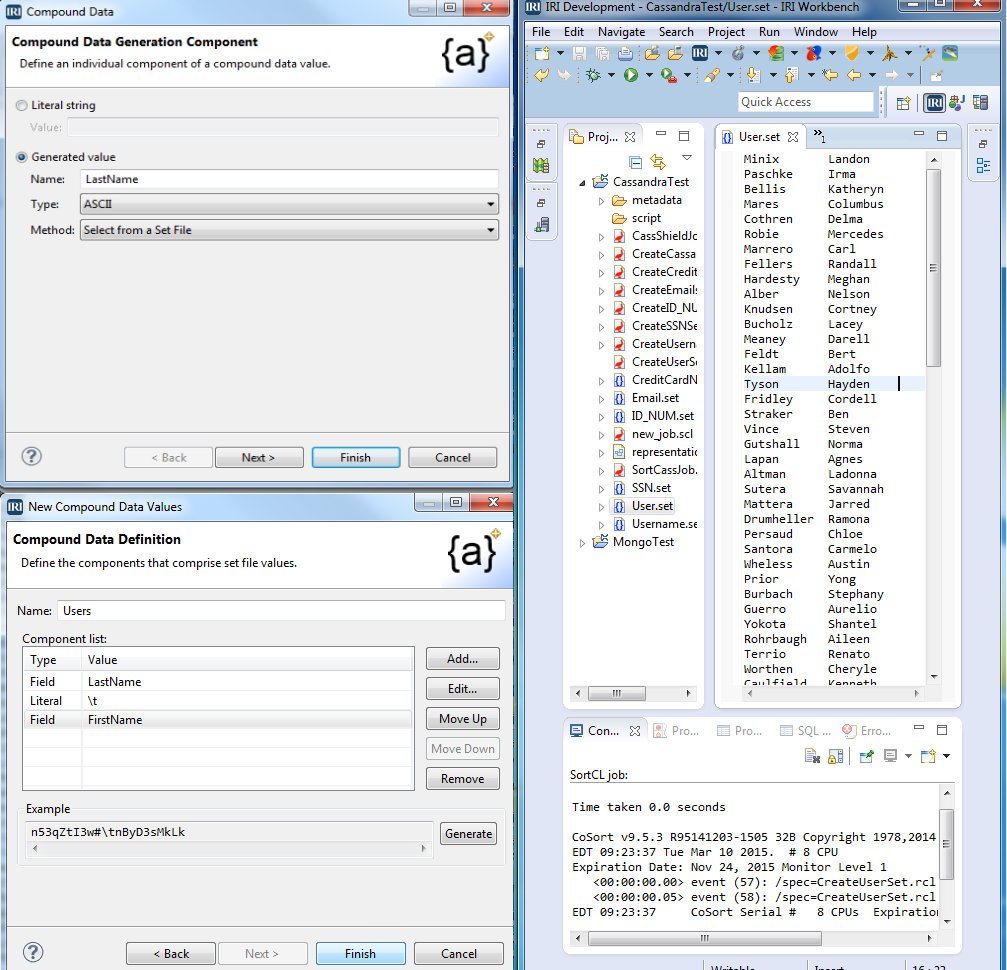
Task: Click the Pin Console icon
Action: [866, 756]
